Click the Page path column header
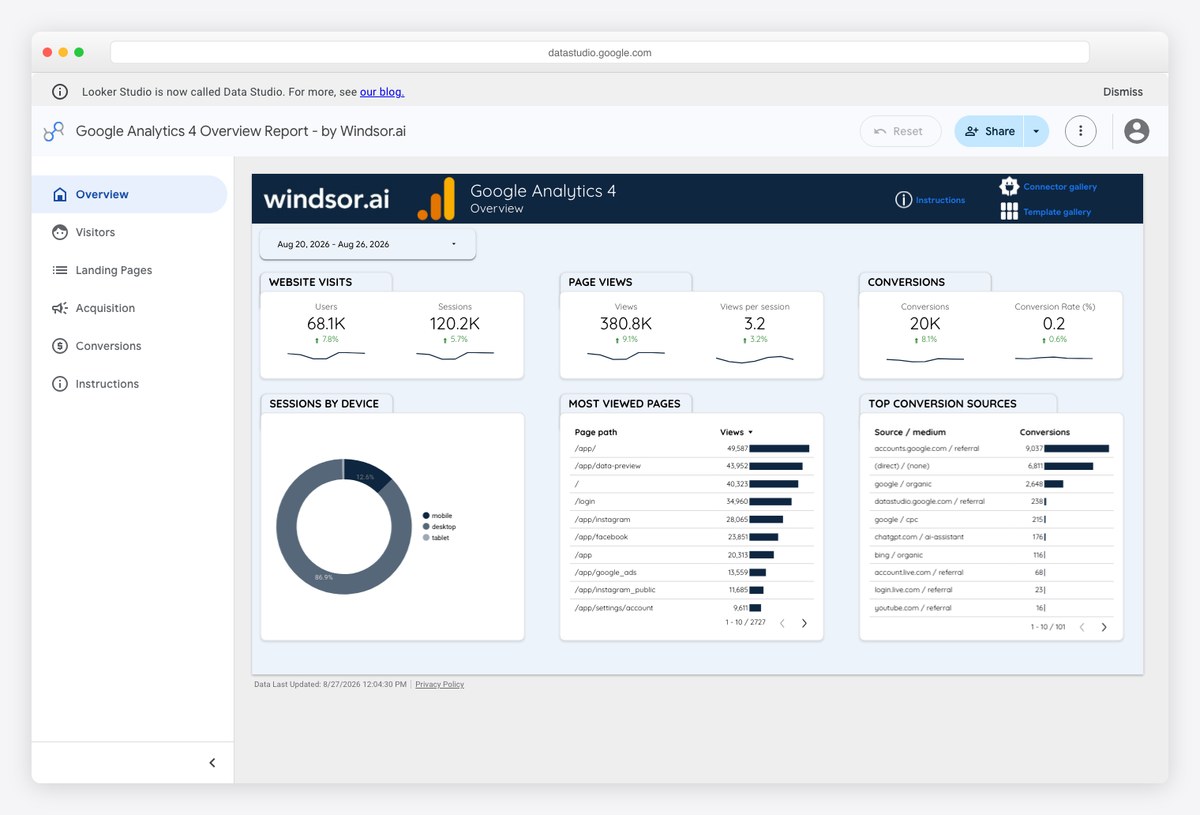This screenshot has height=815, width=1200. click(x=596, y=432)
